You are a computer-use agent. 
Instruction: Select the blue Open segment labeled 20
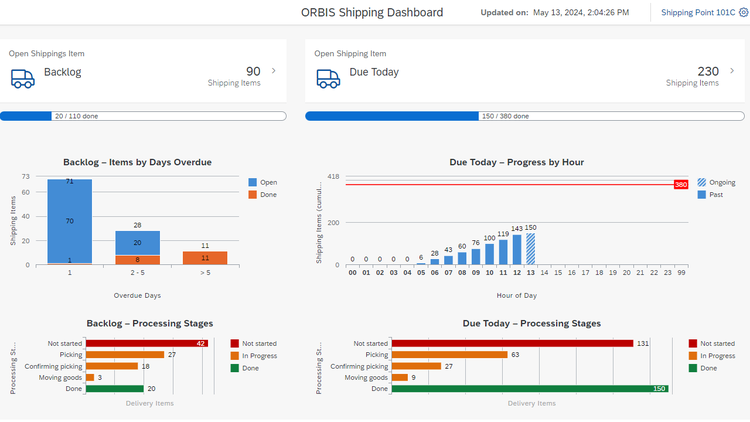(x=137, y=243)
